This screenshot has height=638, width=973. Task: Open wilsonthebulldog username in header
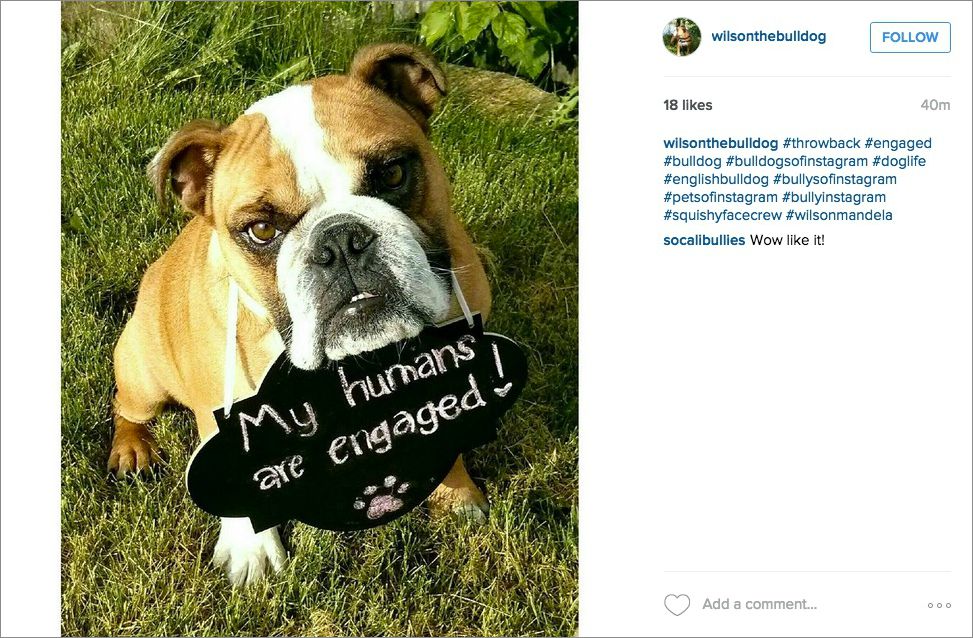[x=768, y=37]
